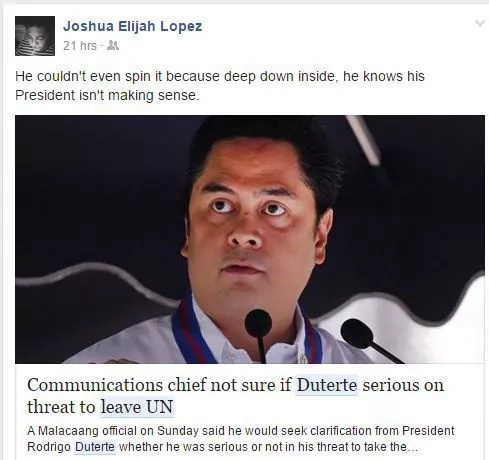Viewport: 489px width, 460px height.
Task: Click the 'A Malacaang official' summary text
Action: pos(241,439)
